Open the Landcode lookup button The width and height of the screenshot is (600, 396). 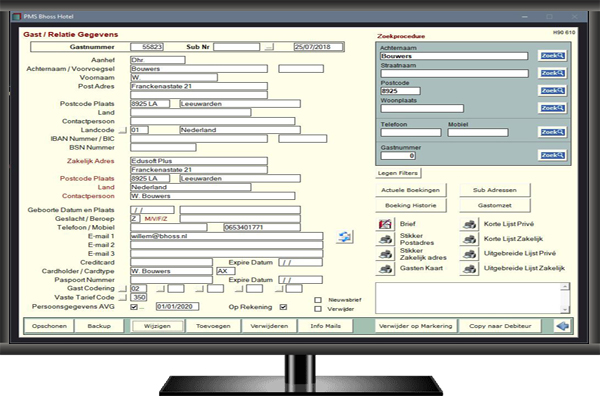(x=122, y=130)
